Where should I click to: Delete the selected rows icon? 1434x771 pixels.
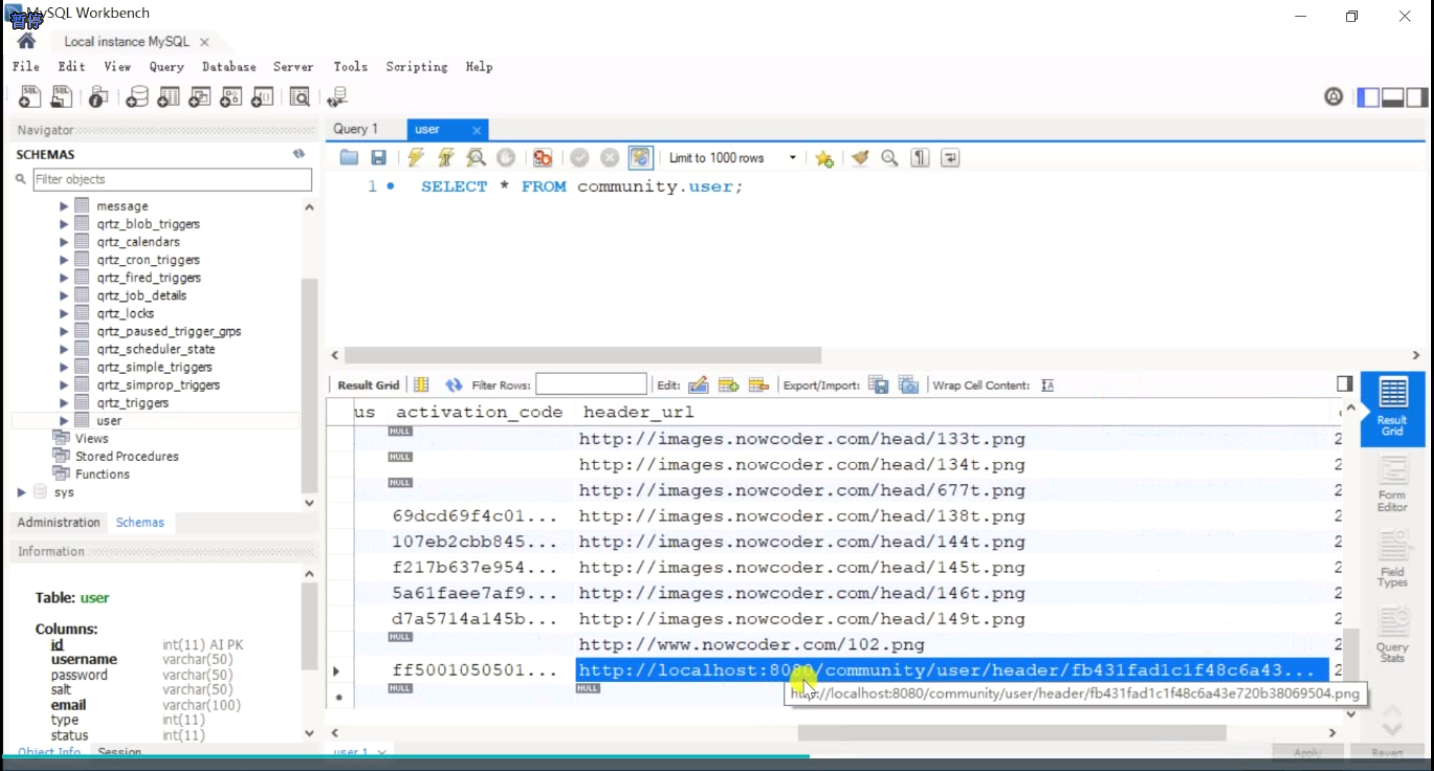click(759, 385)
